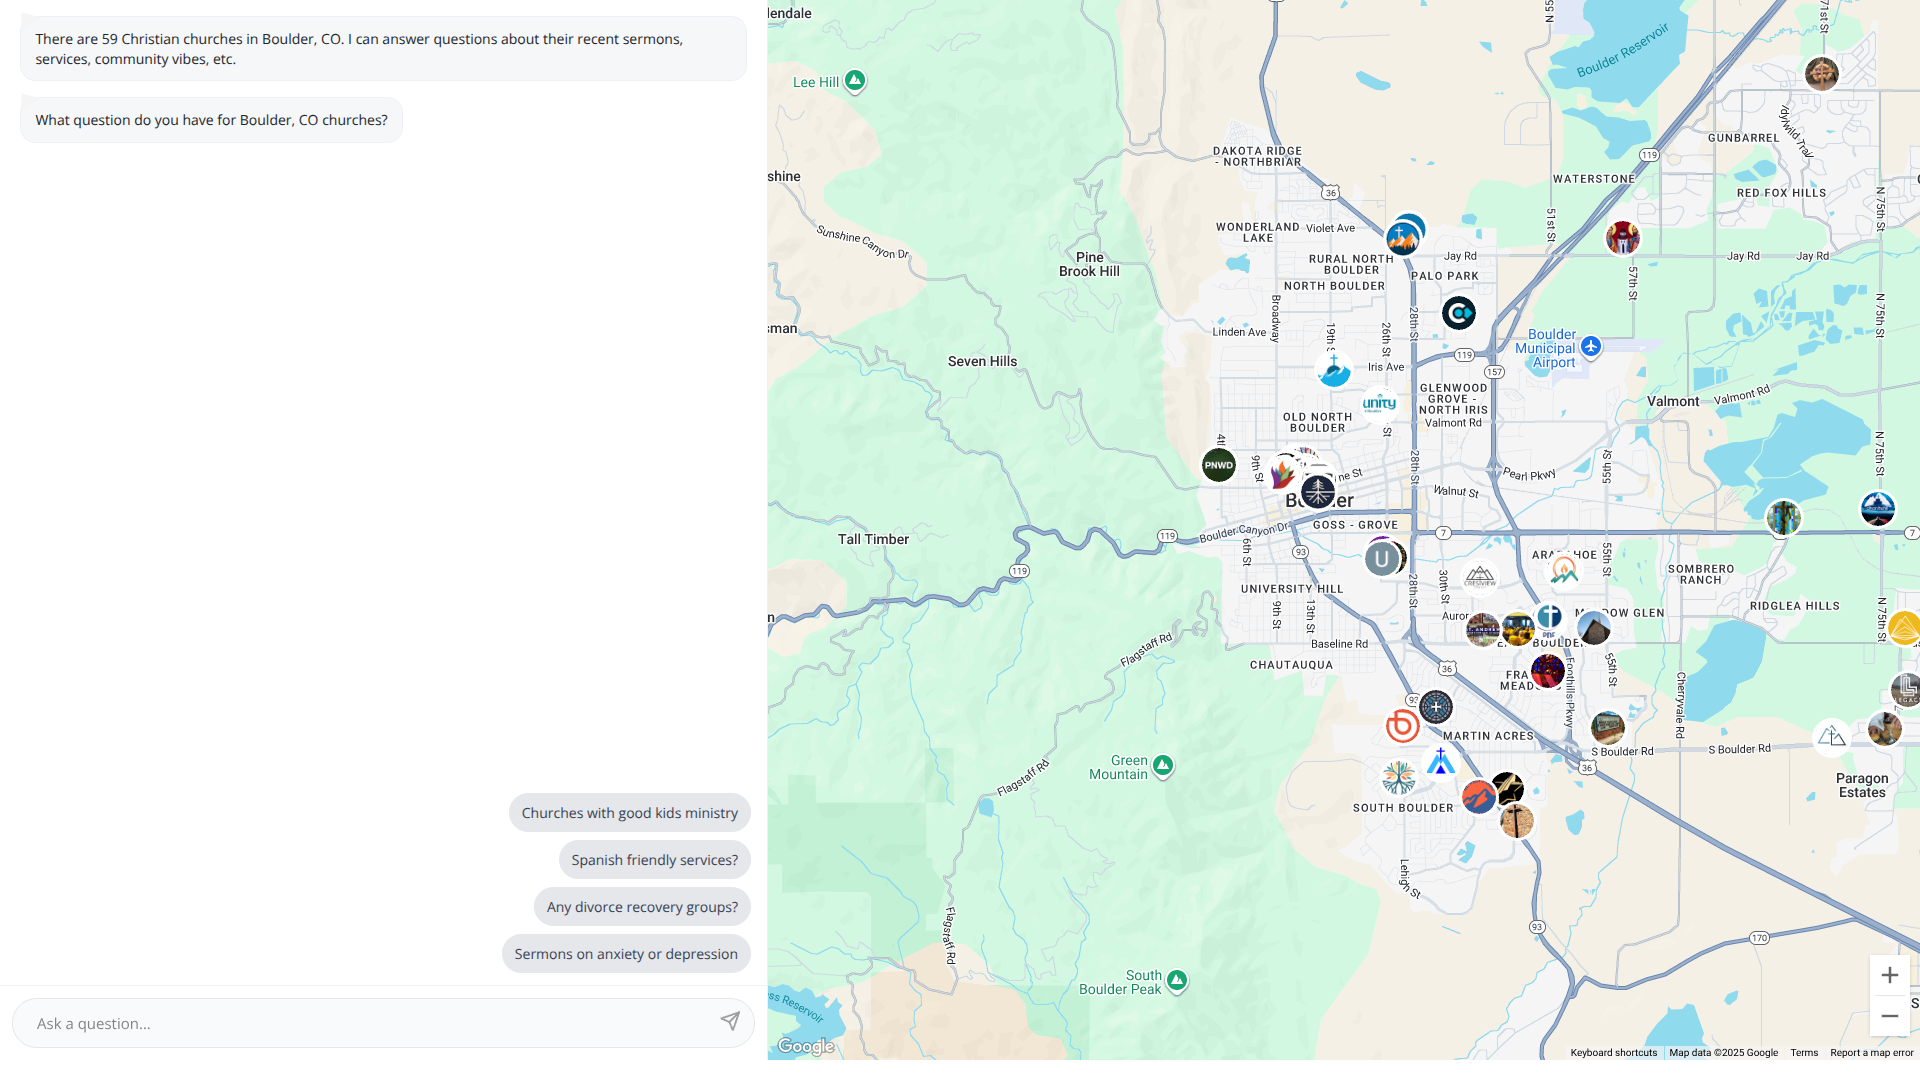Screen dimensions: 1920x1080
Task: Select the Unity church logo marker
Action: coord(1379,403)
